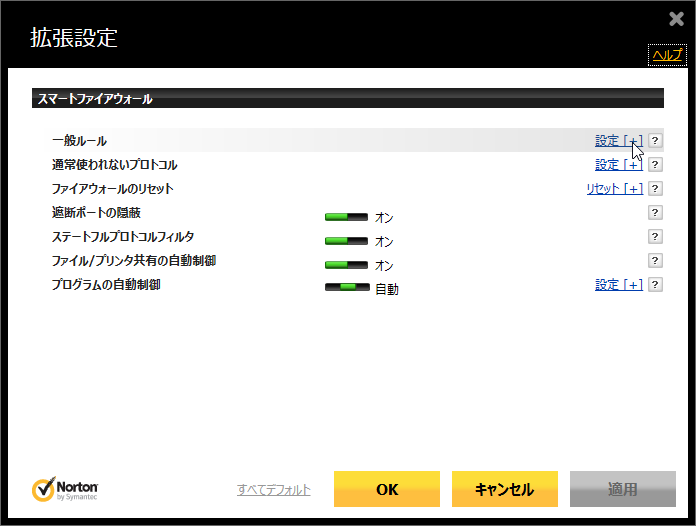Screen dimensions: 696x526
Task: Open リセット [+] for firewall reset
Action: click(x=614, y=189)
